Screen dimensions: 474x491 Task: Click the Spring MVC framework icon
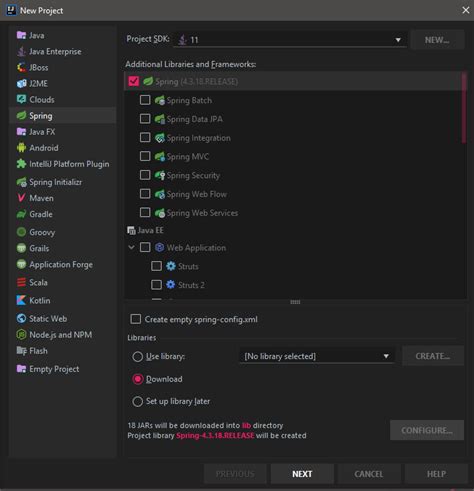[160, 157]
